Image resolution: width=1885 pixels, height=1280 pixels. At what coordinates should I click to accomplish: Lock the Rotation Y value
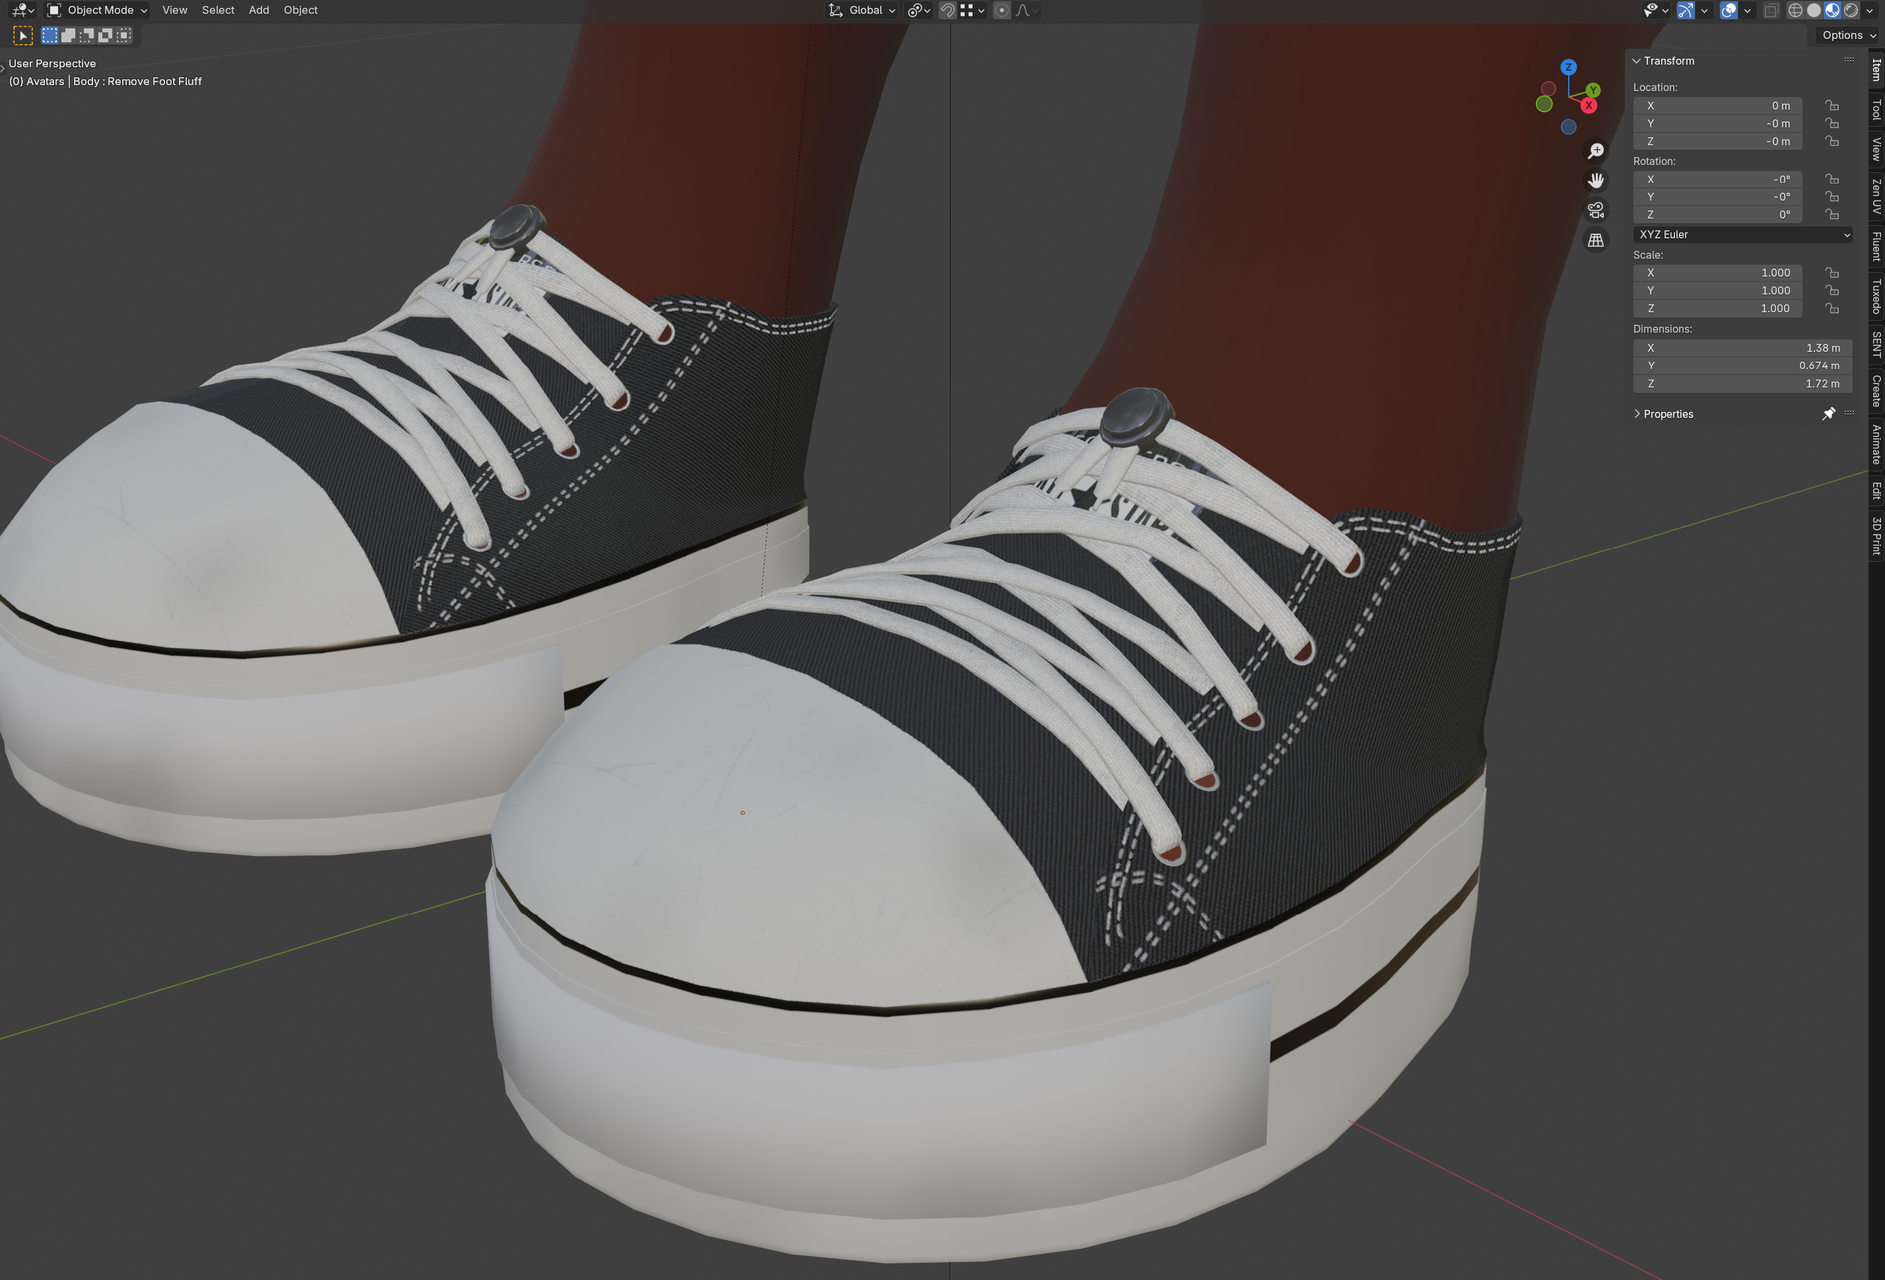pos(1832,197)
